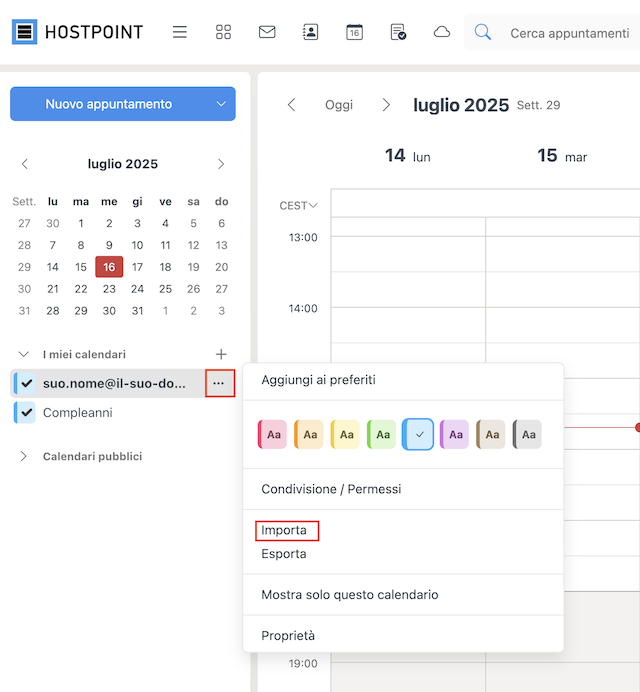This screenshot has width=640, height=692.
Task: Choose the green Aa color swatch
Action: 381,434
